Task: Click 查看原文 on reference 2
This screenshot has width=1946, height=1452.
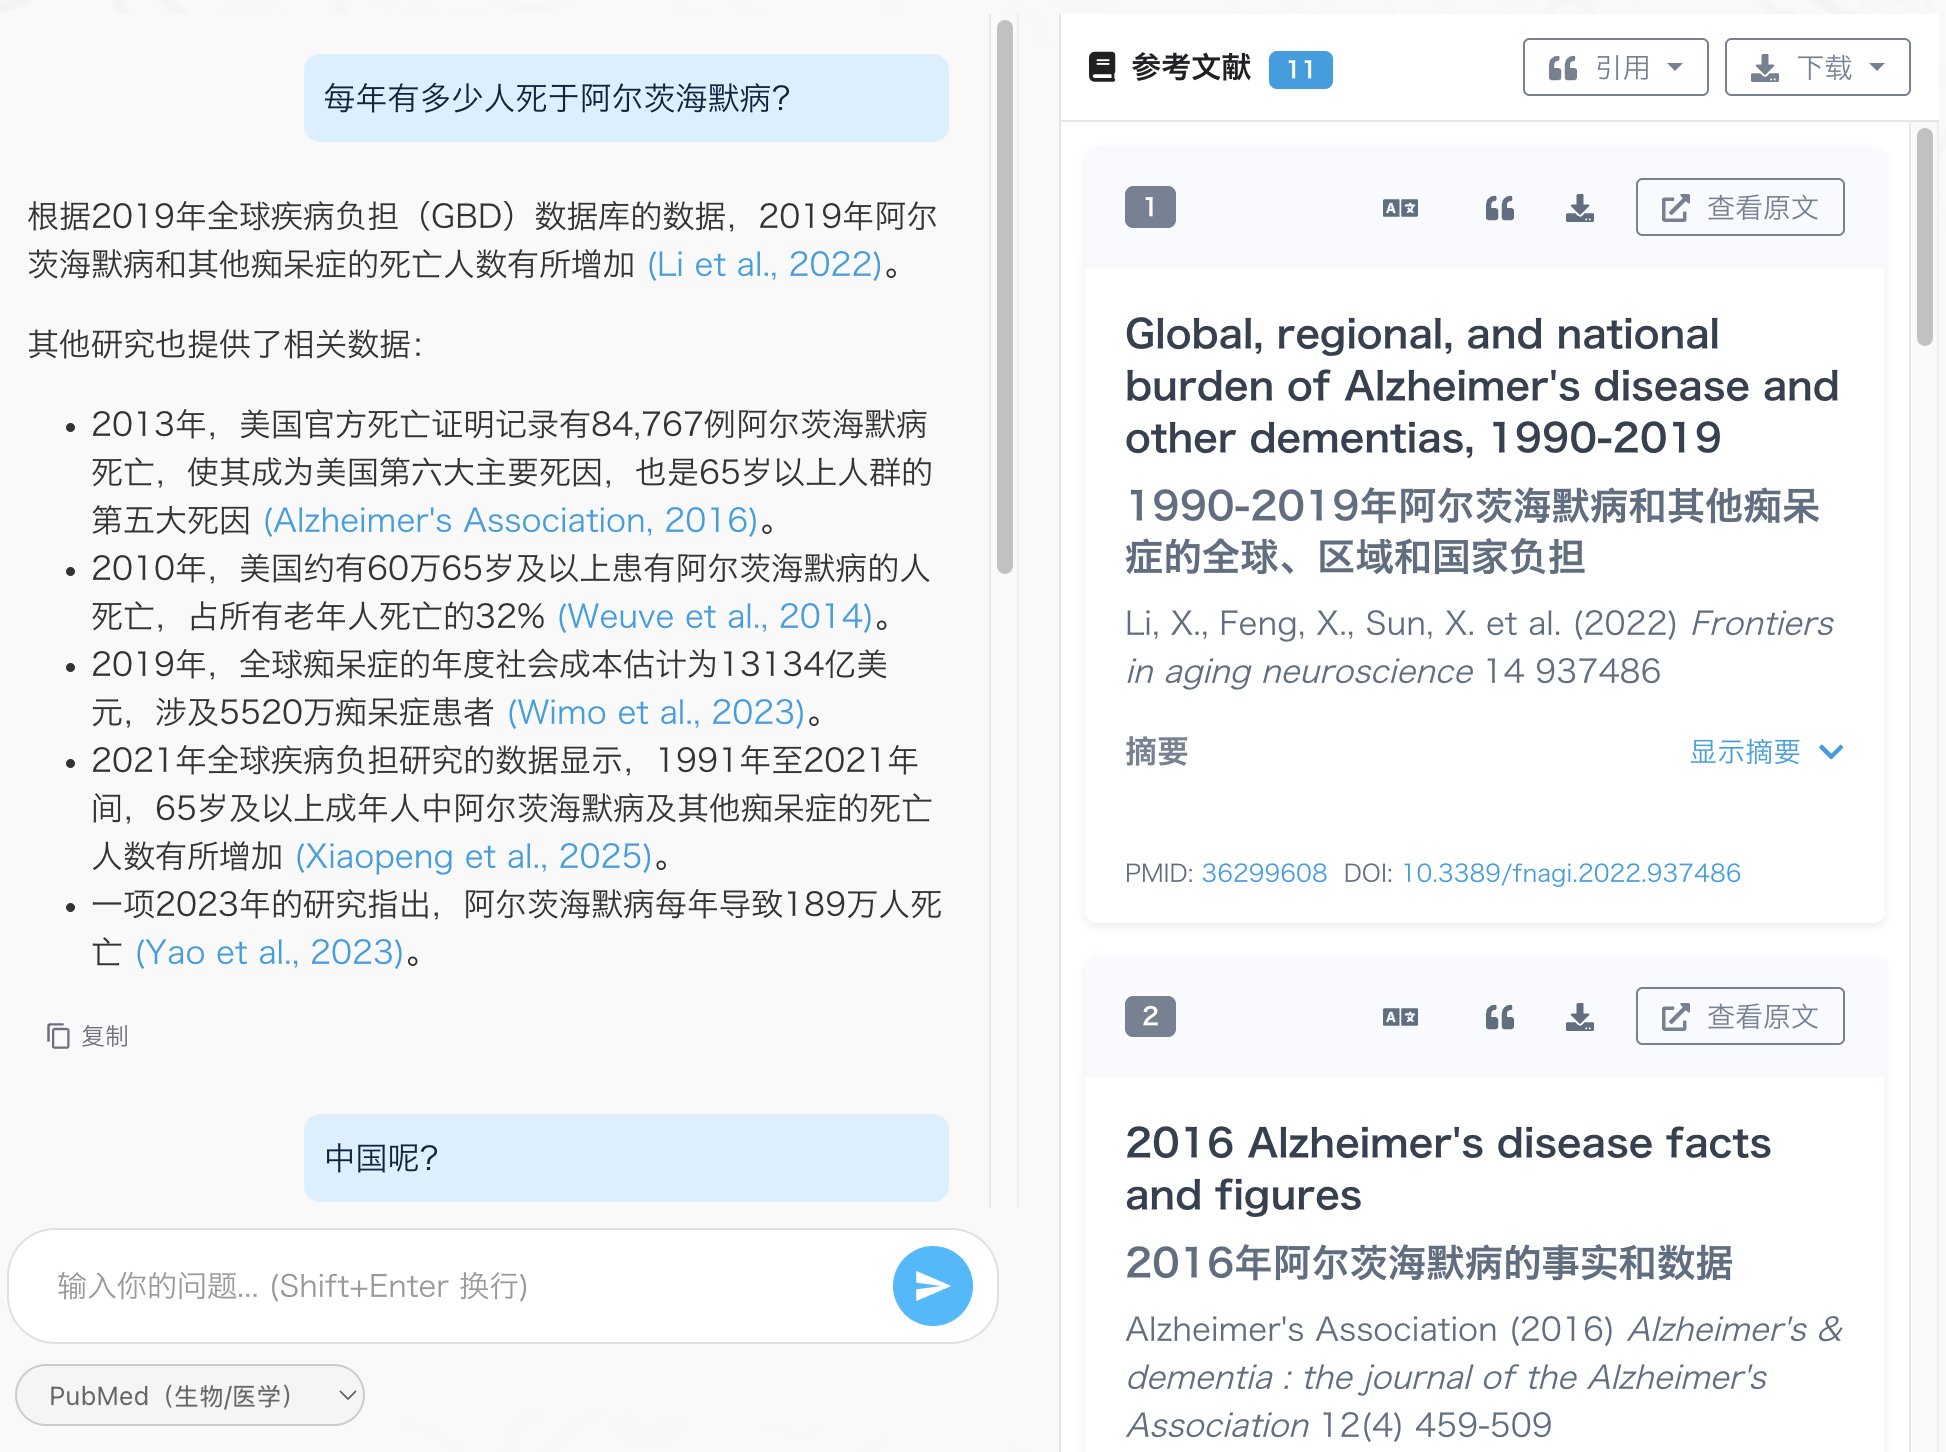Action: [1739, 1016]
